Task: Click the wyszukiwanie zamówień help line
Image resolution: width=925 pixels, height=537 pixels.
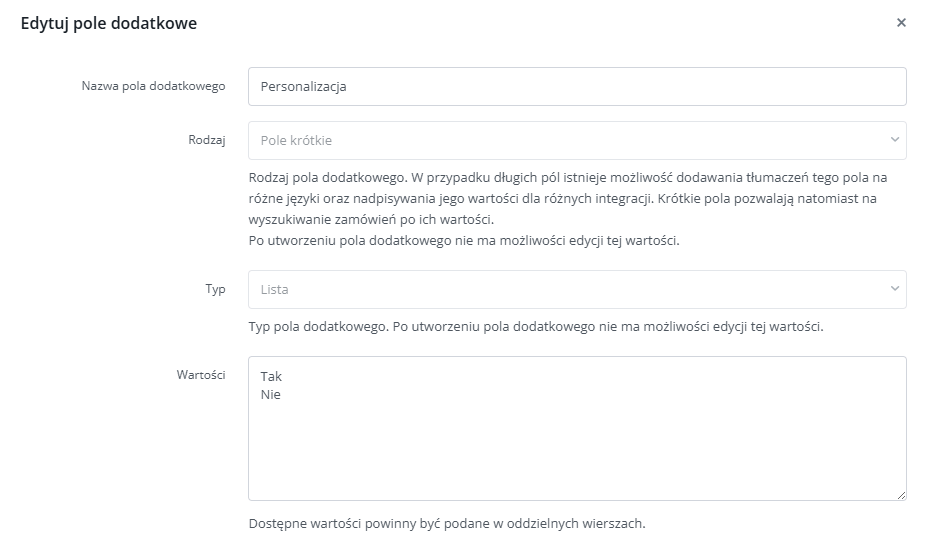Action: click(x=371, y=220)
